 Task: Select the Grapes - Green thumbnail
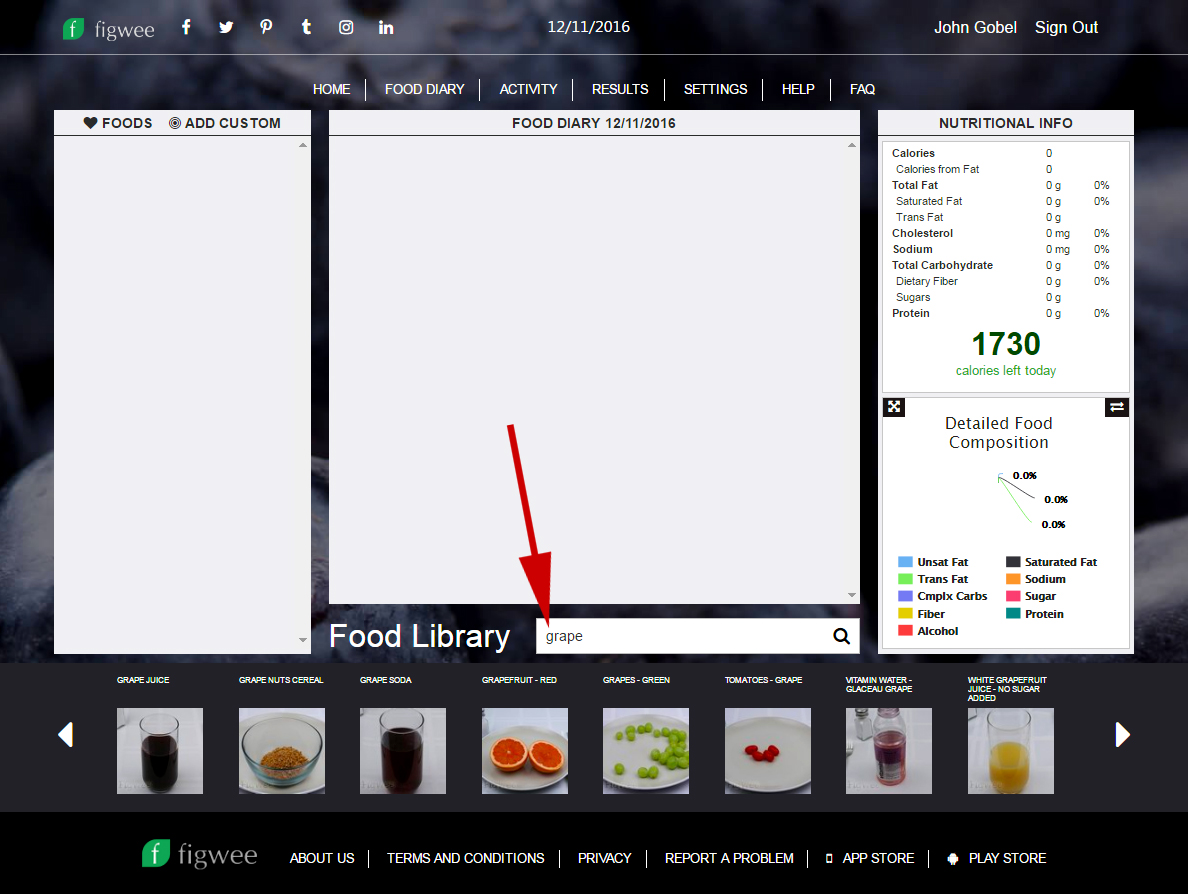tap(646, 751)
